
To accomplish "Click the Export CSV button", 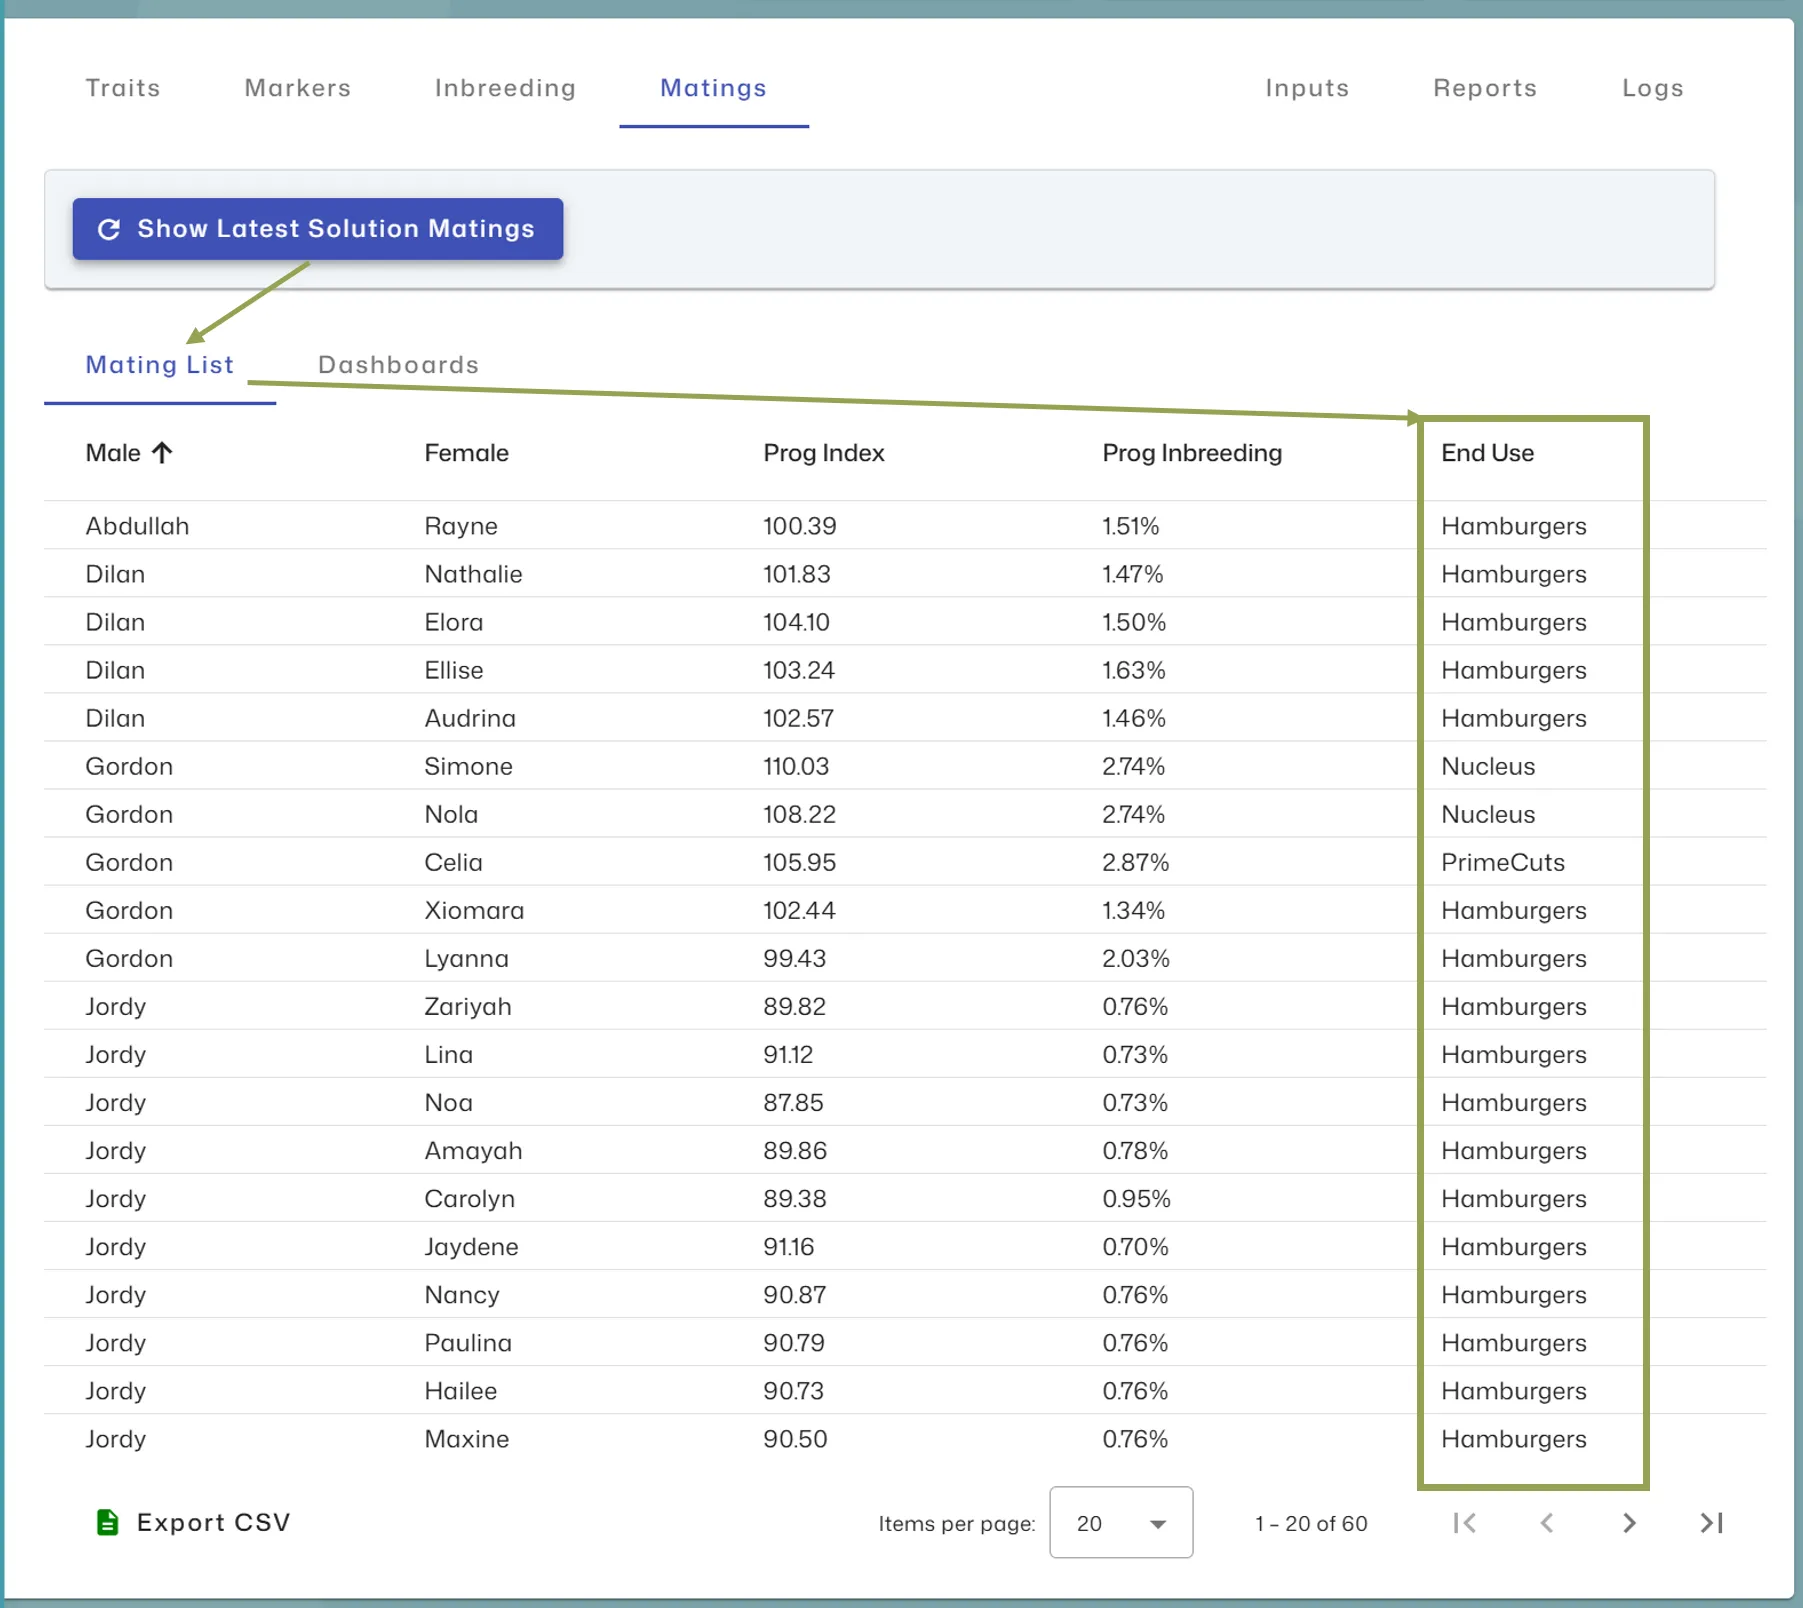I will tap(193, 1522).
